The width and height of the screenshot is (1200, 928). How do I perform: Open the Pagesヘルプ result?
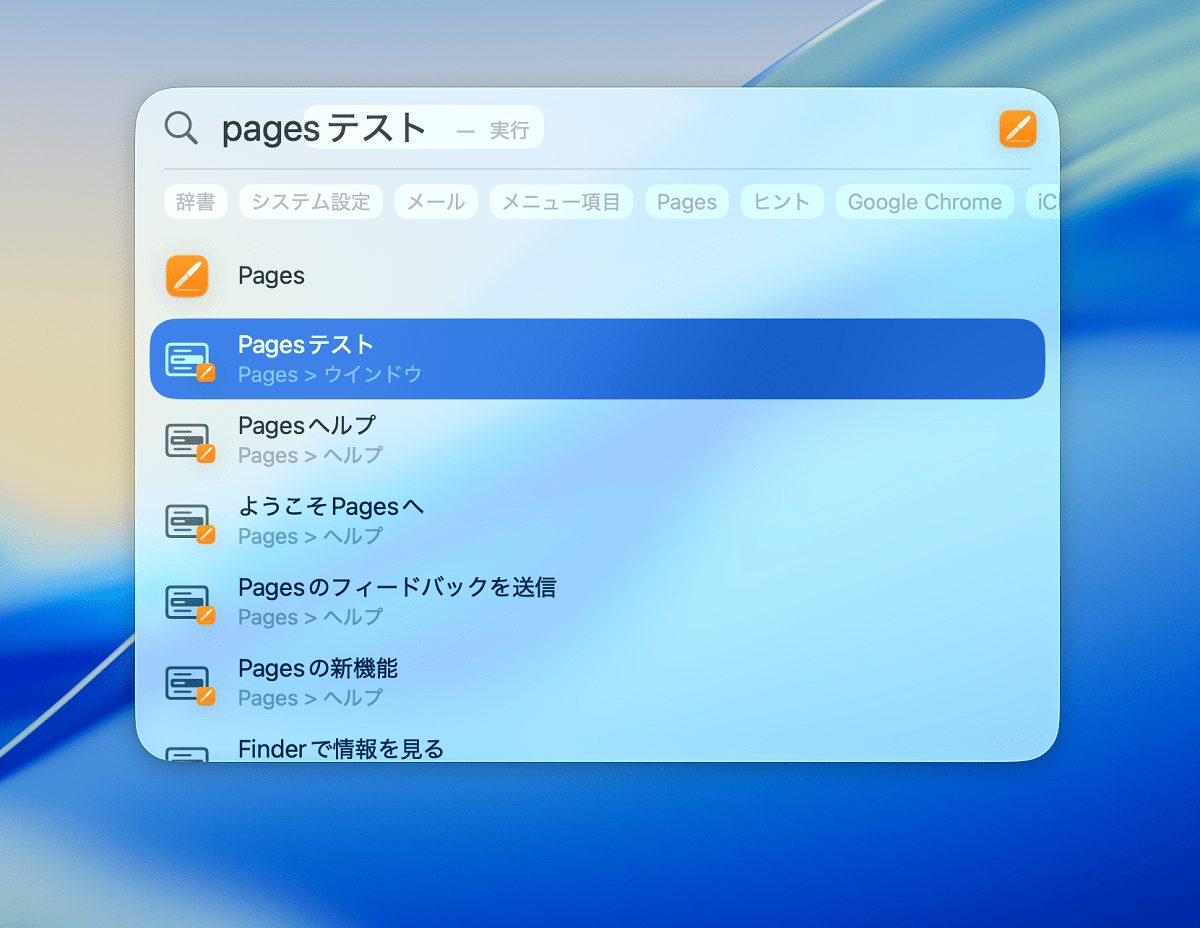597,440
